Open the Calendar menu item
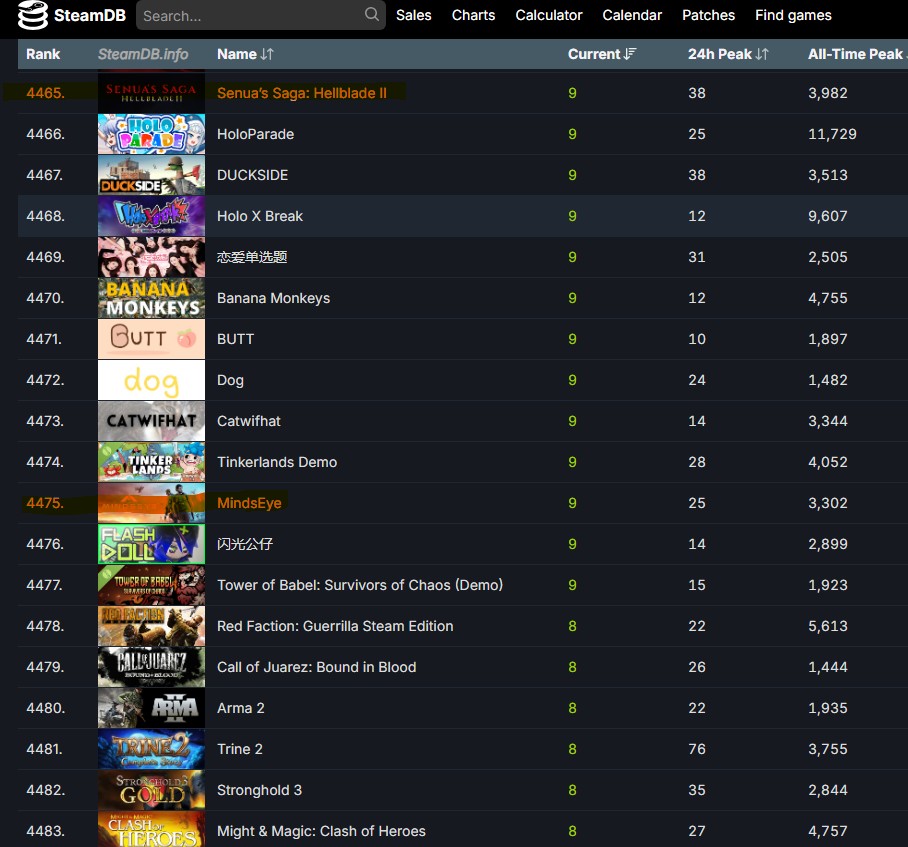This screenshot has width=908, height=847. pyautogui.click(x=632, y=15)
